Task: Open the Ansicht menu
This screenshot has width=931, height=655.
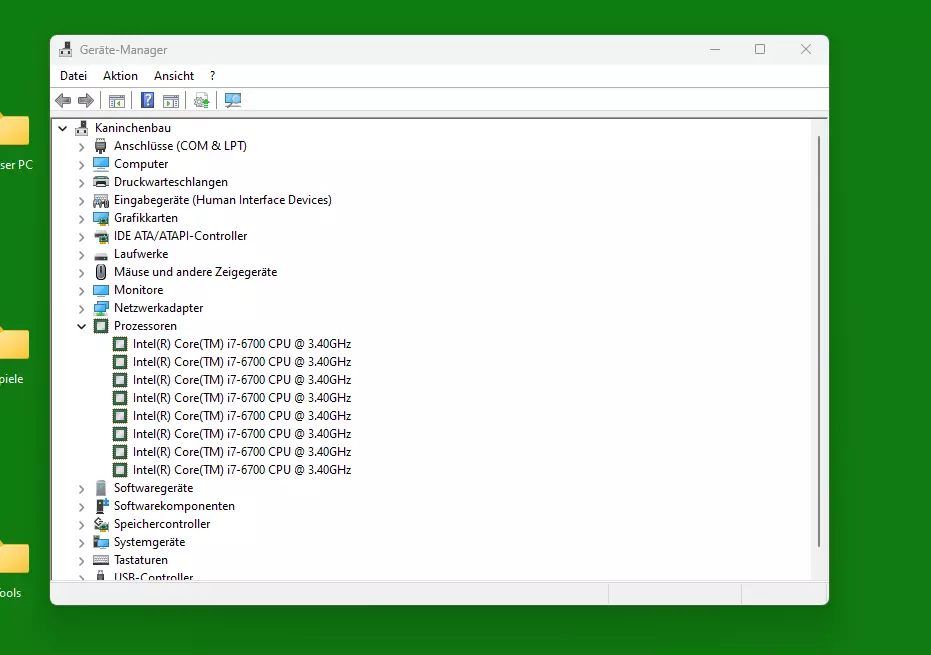Action: click(174, 76)
